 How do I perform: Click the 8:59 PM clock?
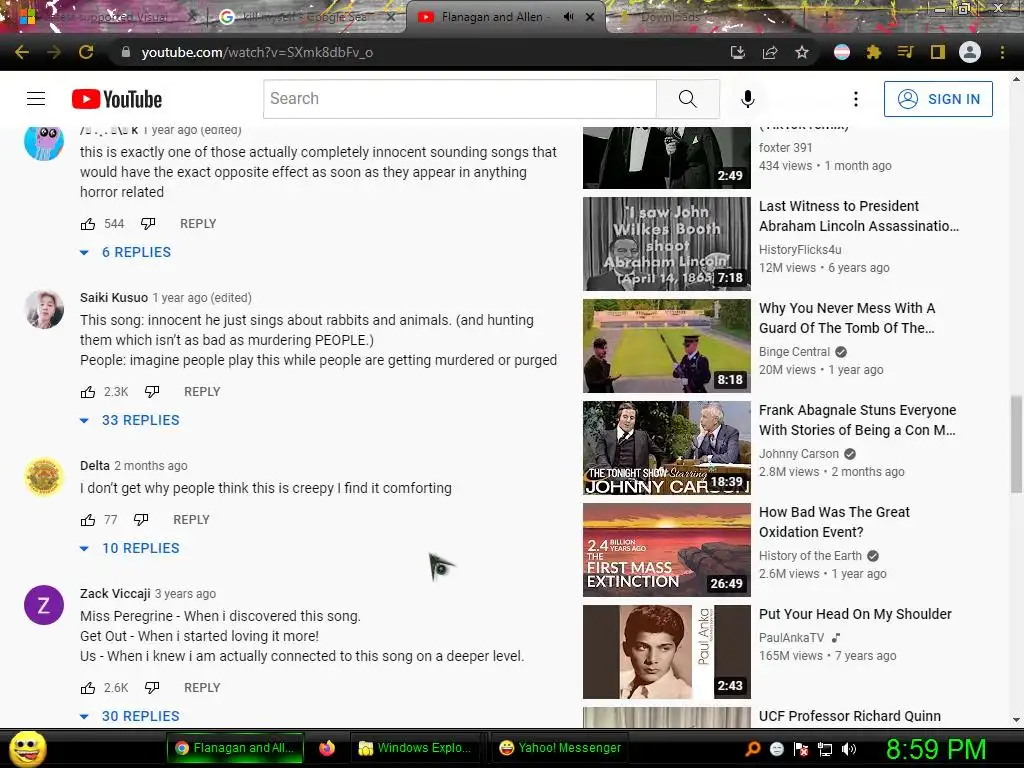pyautogui.click(x=936, y=749)
